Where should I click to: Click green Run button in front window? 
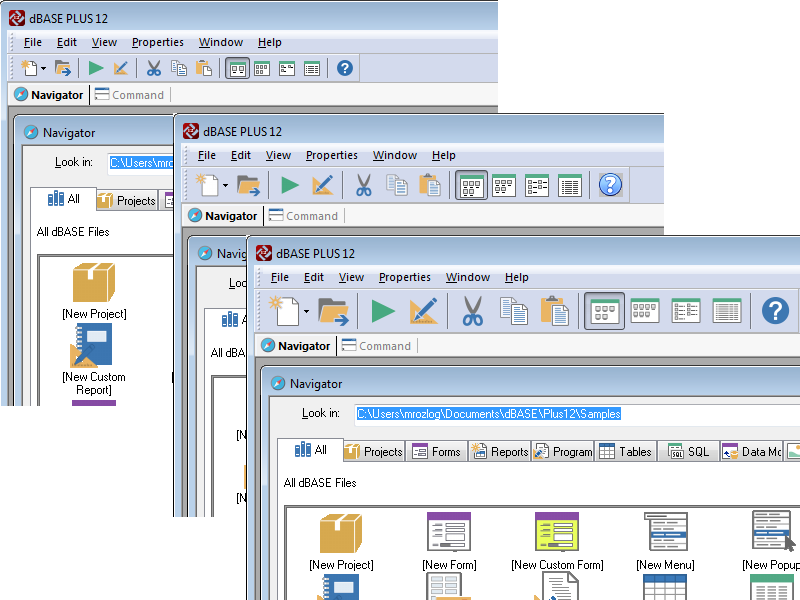pyautogui.click(x=383, y=311)
